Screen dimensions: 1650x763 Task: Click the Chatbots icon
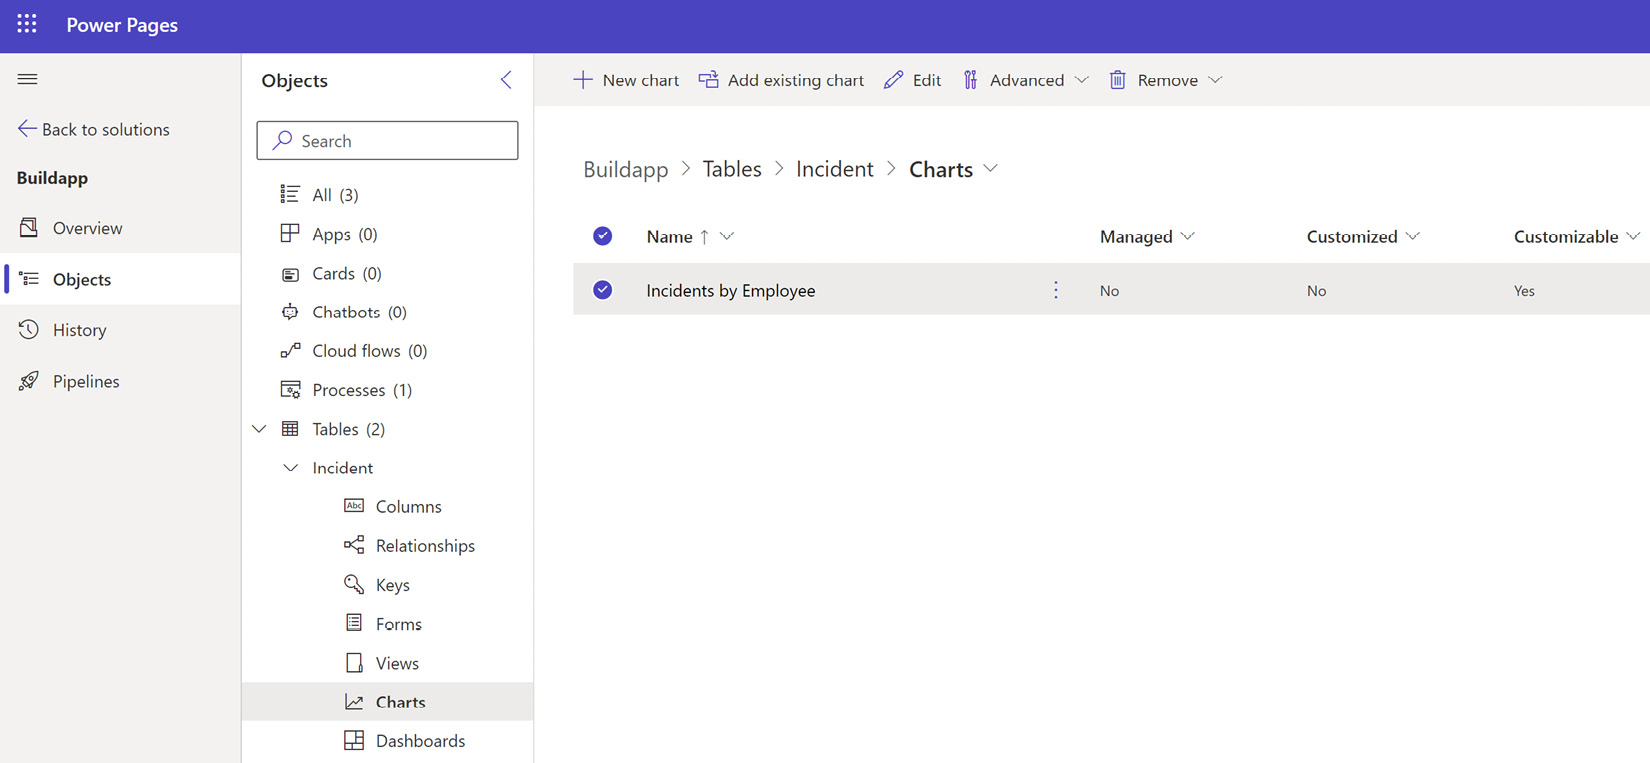tap(290, 311)
